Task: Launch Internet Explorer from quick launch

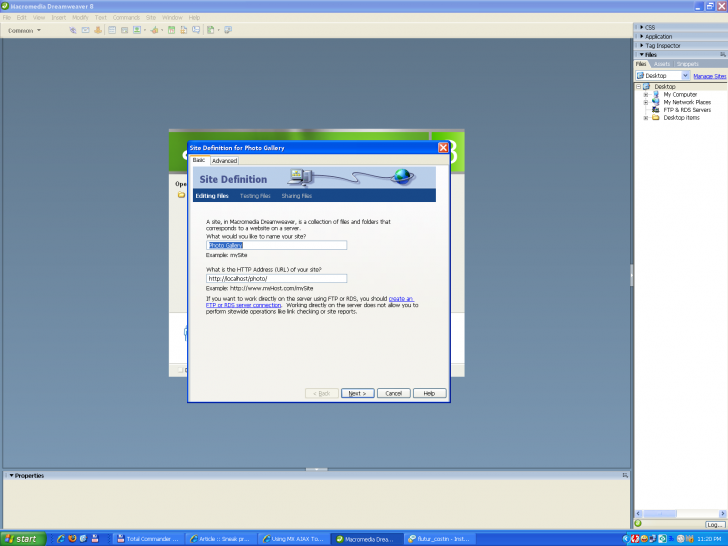Action: pos(61,539)
